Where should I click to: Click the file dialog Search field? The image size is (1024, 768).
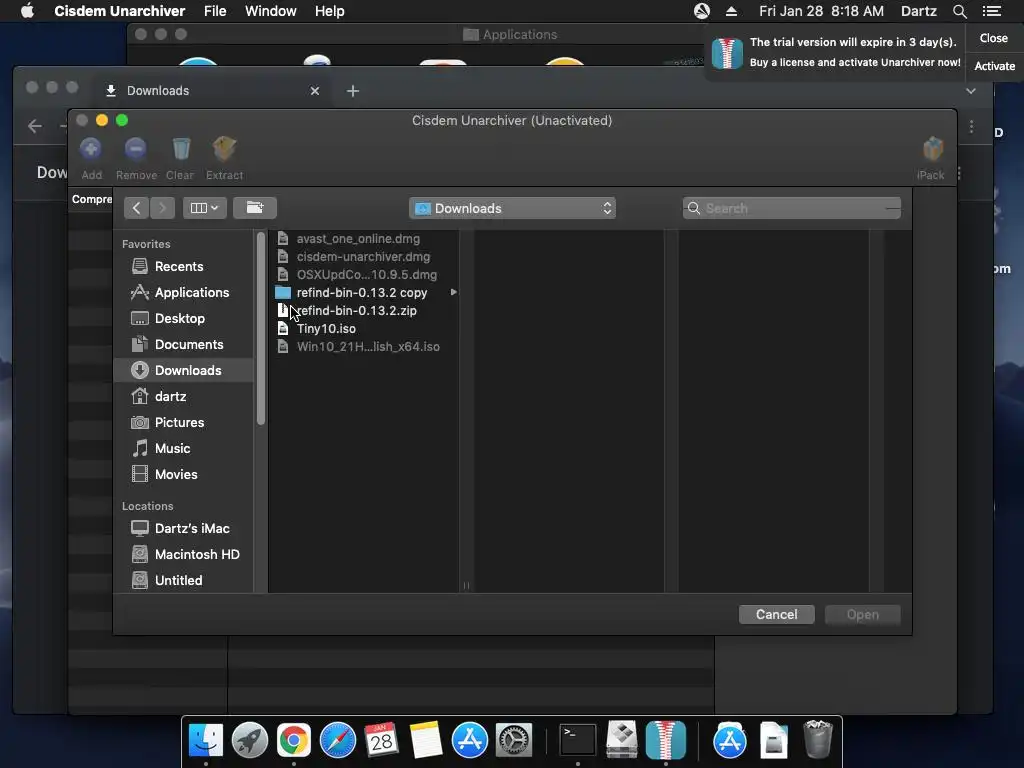point(792,208)
